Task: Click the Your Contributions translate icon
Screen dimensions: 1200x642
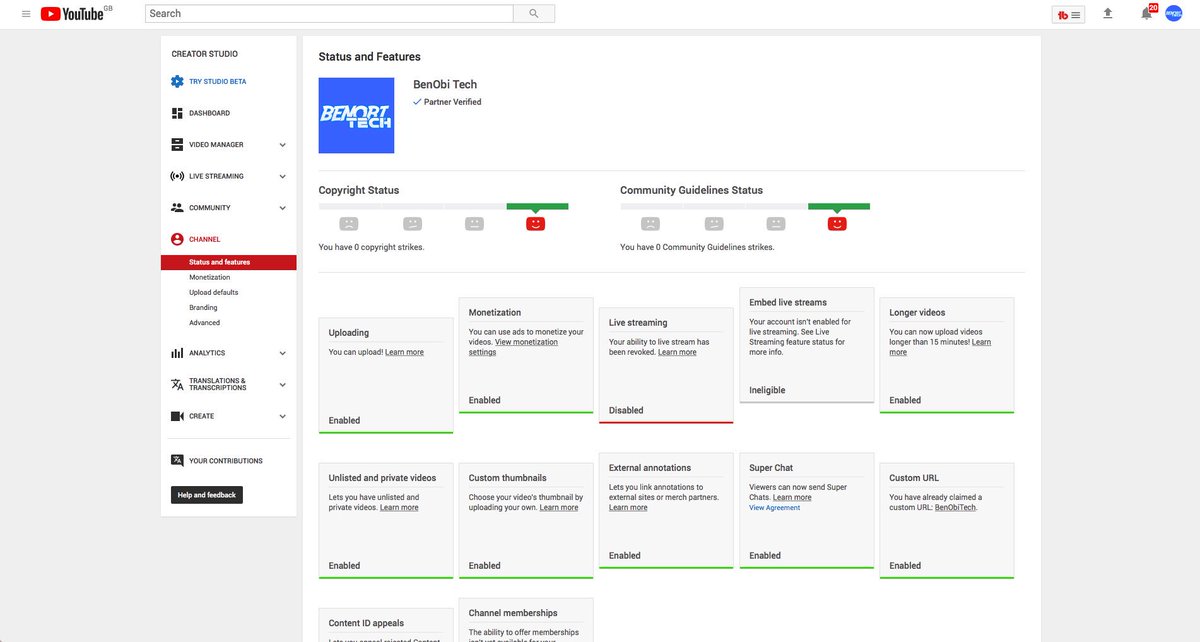Action: pos(177,461)
